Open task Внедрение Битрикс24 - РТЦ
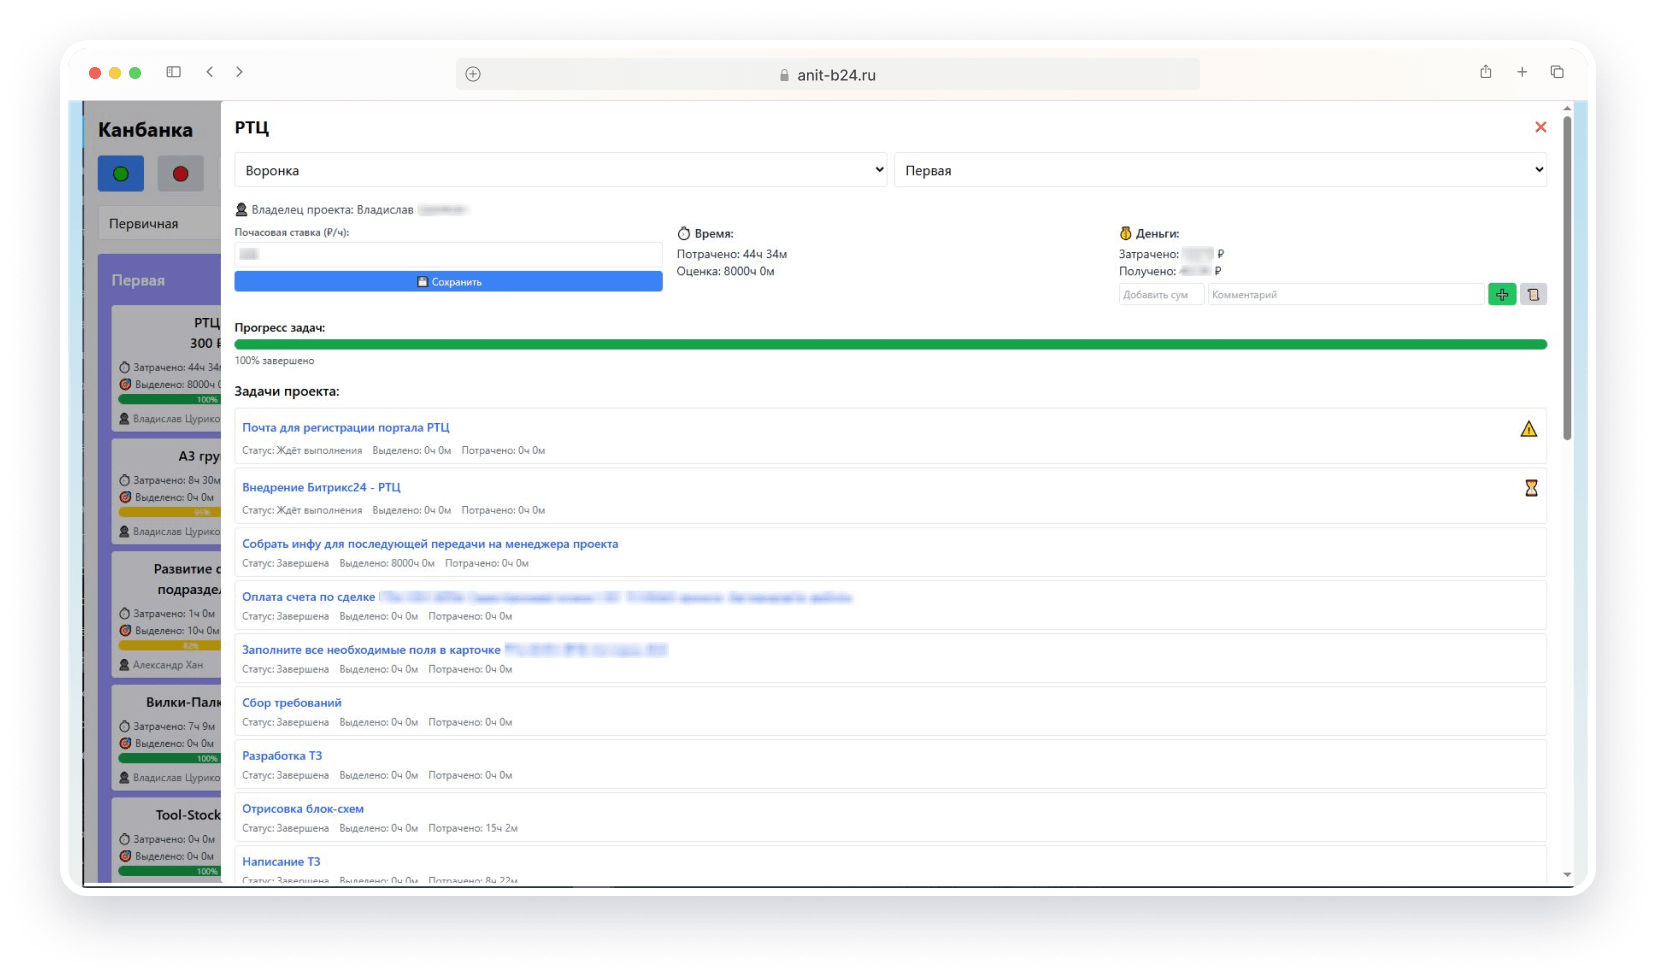1656x976 pixels. (321, 487)
